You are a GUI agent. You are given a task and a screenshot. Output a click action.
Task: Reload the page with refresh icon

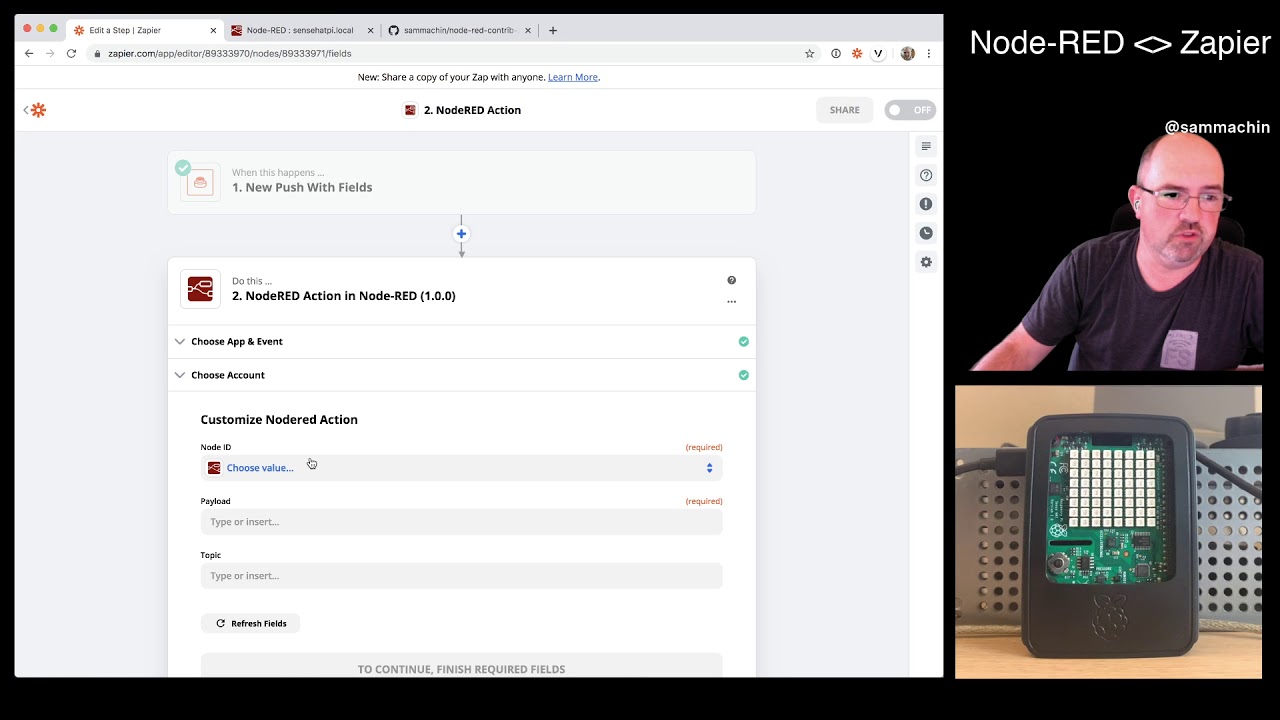pyautogui.click(x=71, y=53)
